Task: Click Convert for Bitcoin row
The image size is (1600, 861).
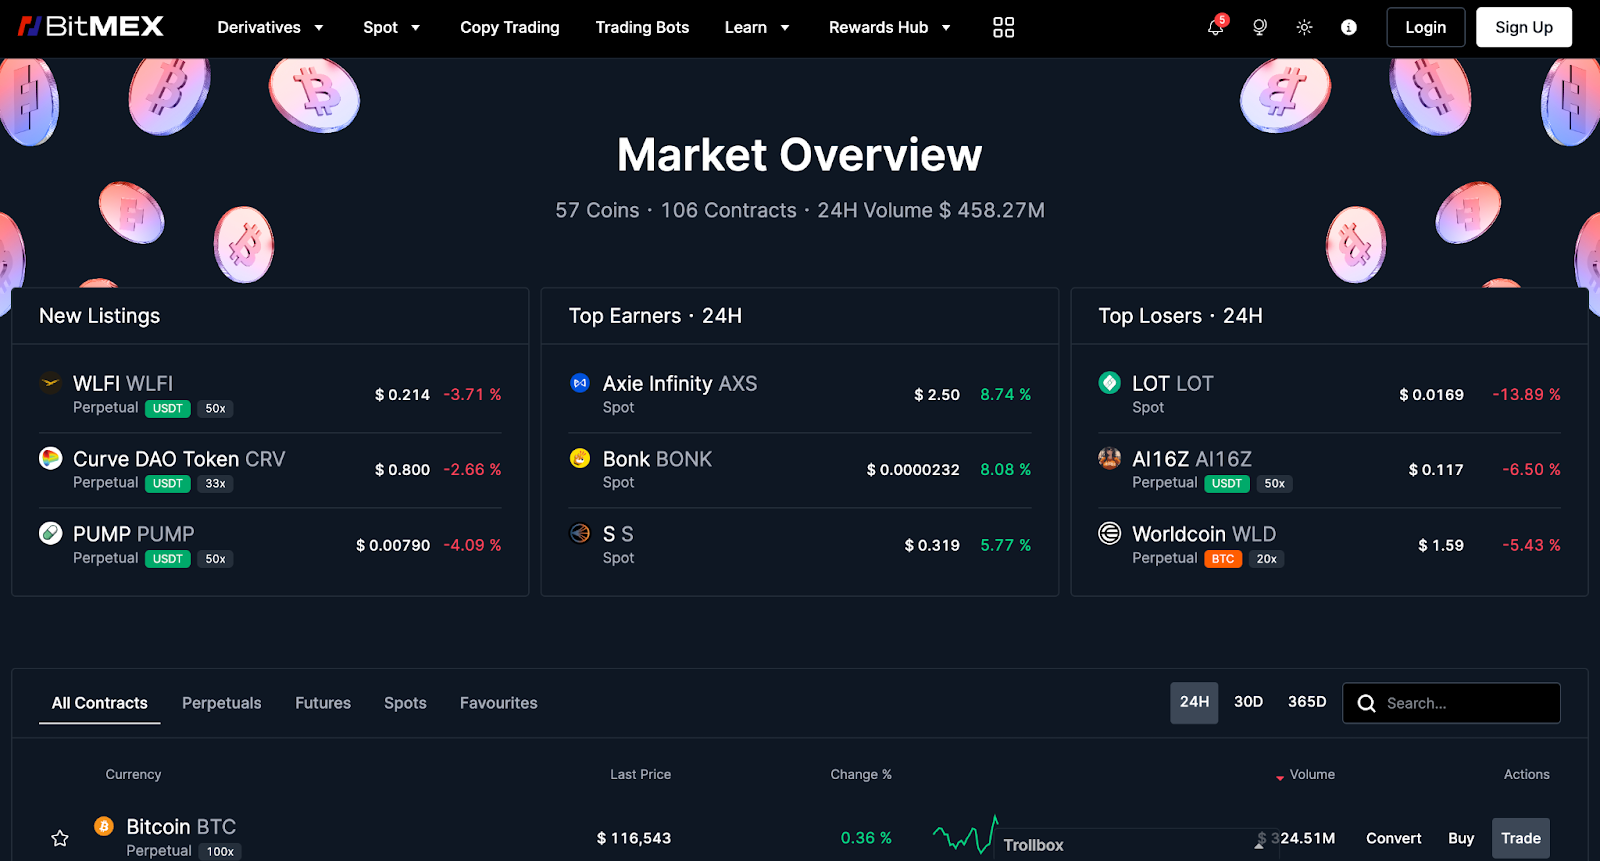Action: [1394, 838]
